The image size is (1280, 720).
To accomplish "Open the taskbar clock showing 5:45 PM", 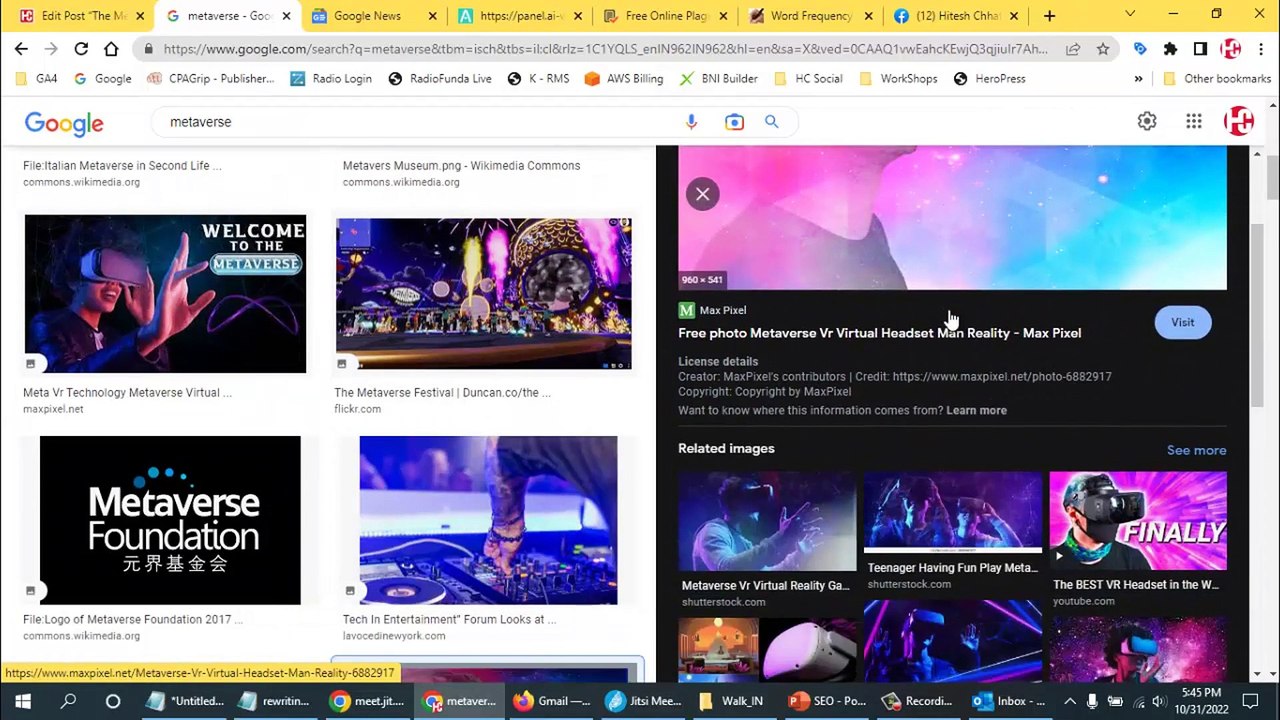I will 1199,701.
